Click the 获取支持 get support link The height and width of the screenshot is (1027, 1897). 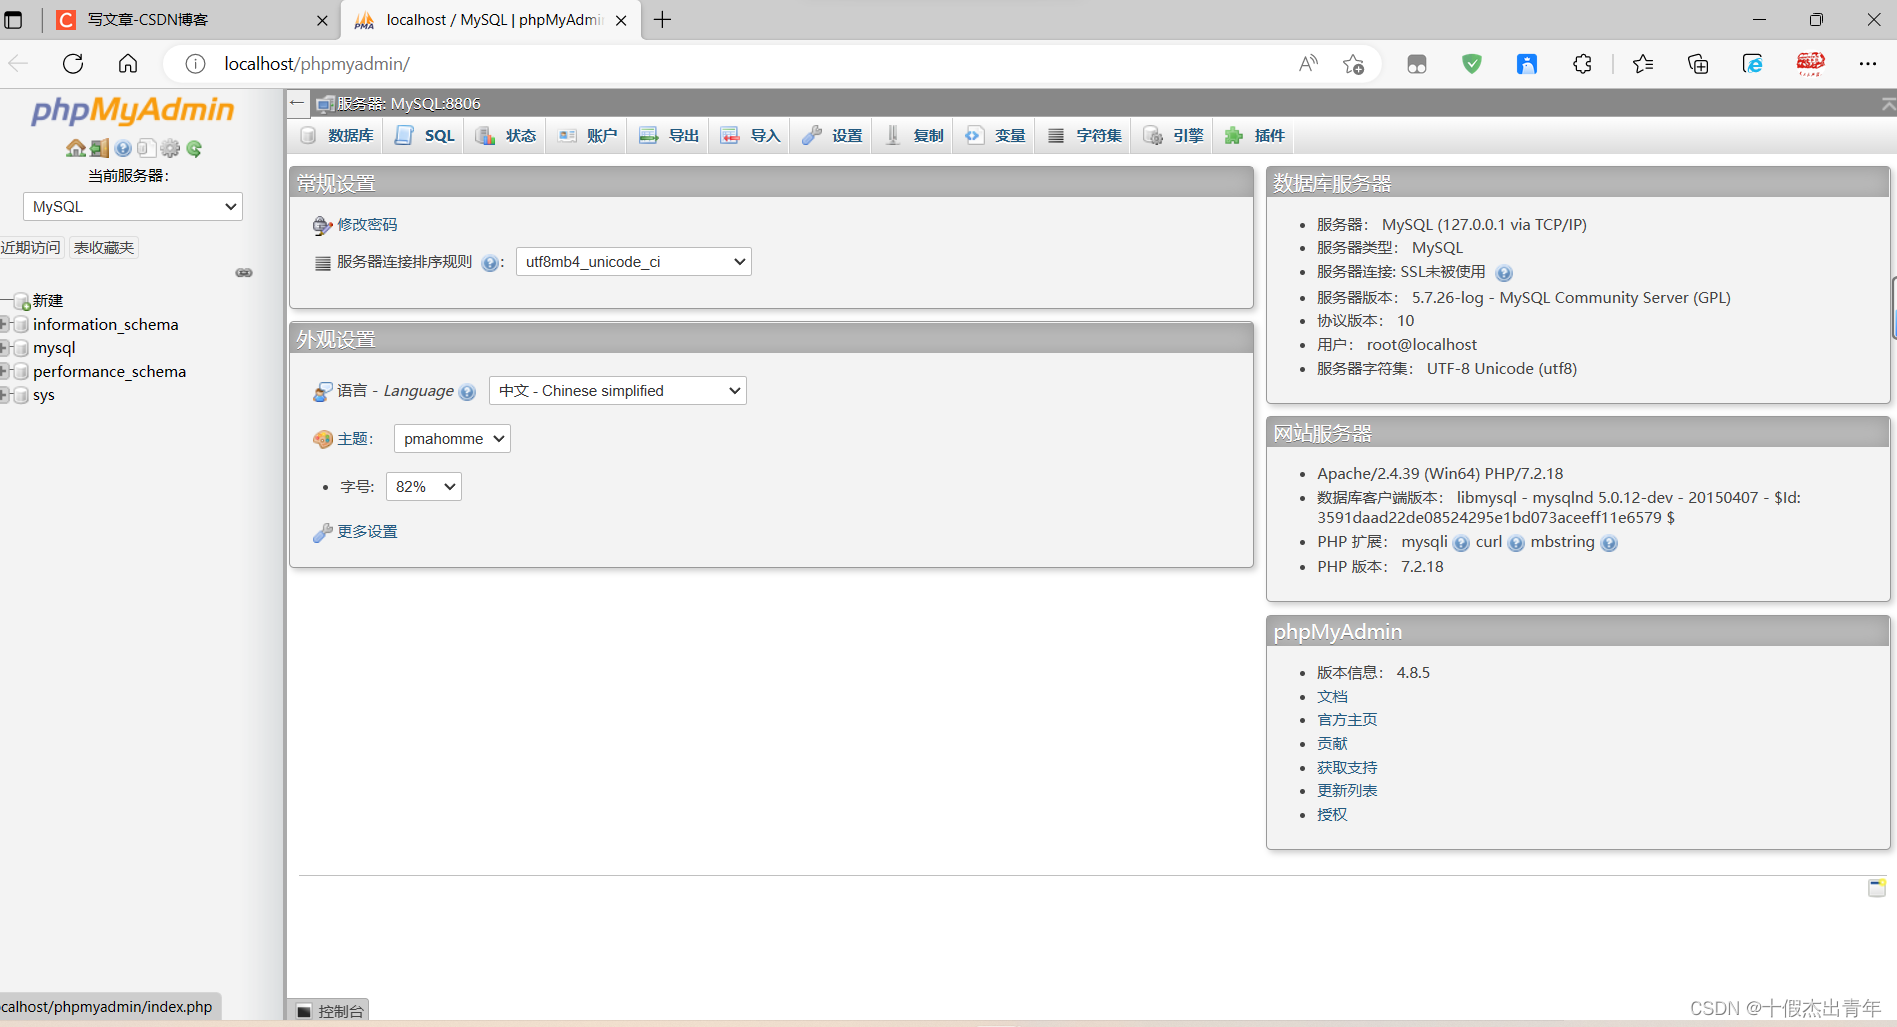pyautogui.click(x=1347, y=768)
